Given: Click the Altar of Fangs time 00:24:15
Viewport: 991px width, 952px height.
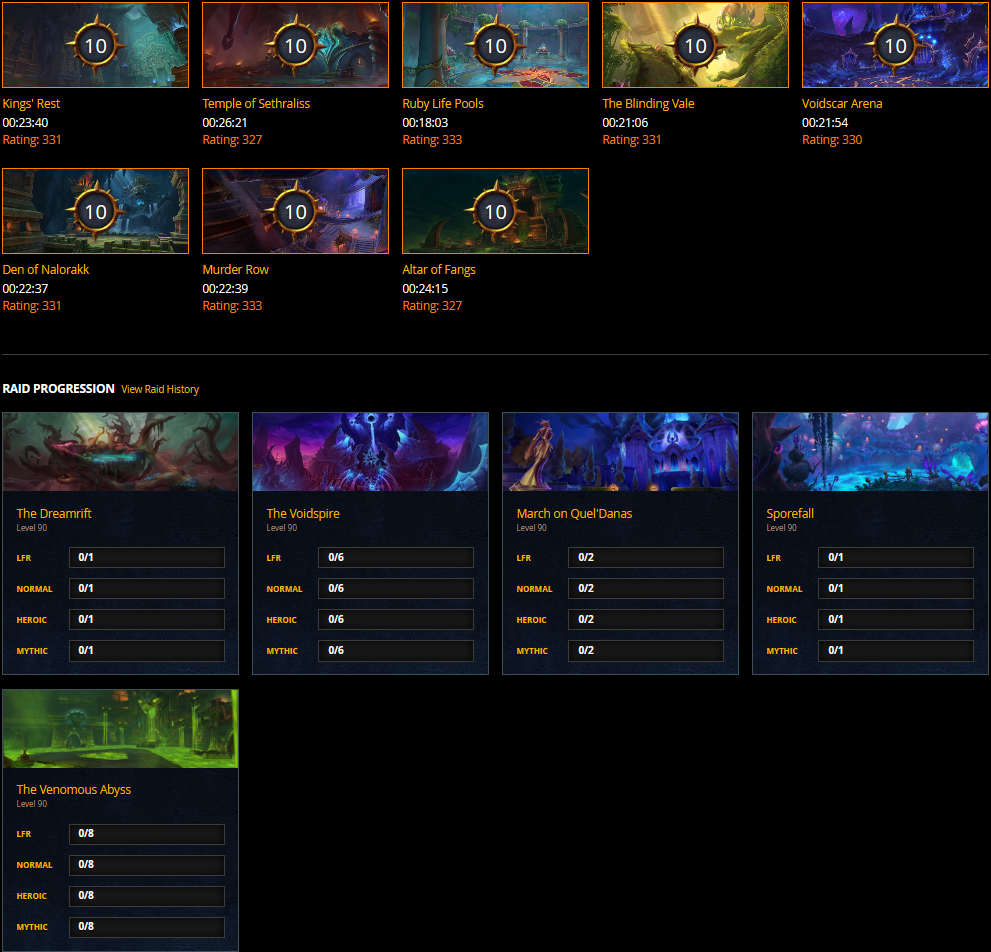Looking at the screenshot, I should coord(425,289).
